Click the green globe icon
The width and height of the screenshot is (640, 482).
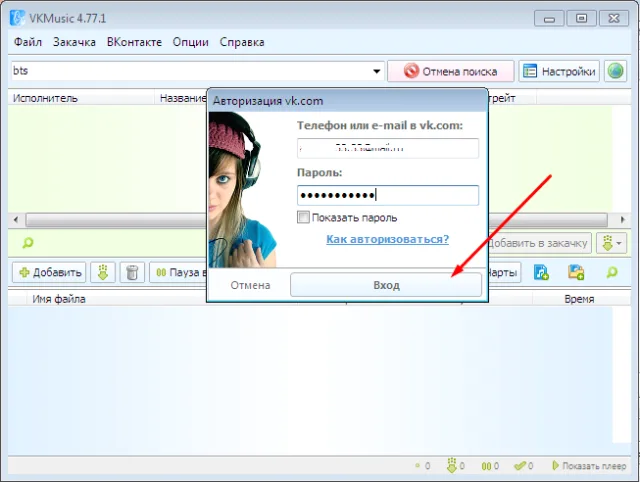[616, 71]
